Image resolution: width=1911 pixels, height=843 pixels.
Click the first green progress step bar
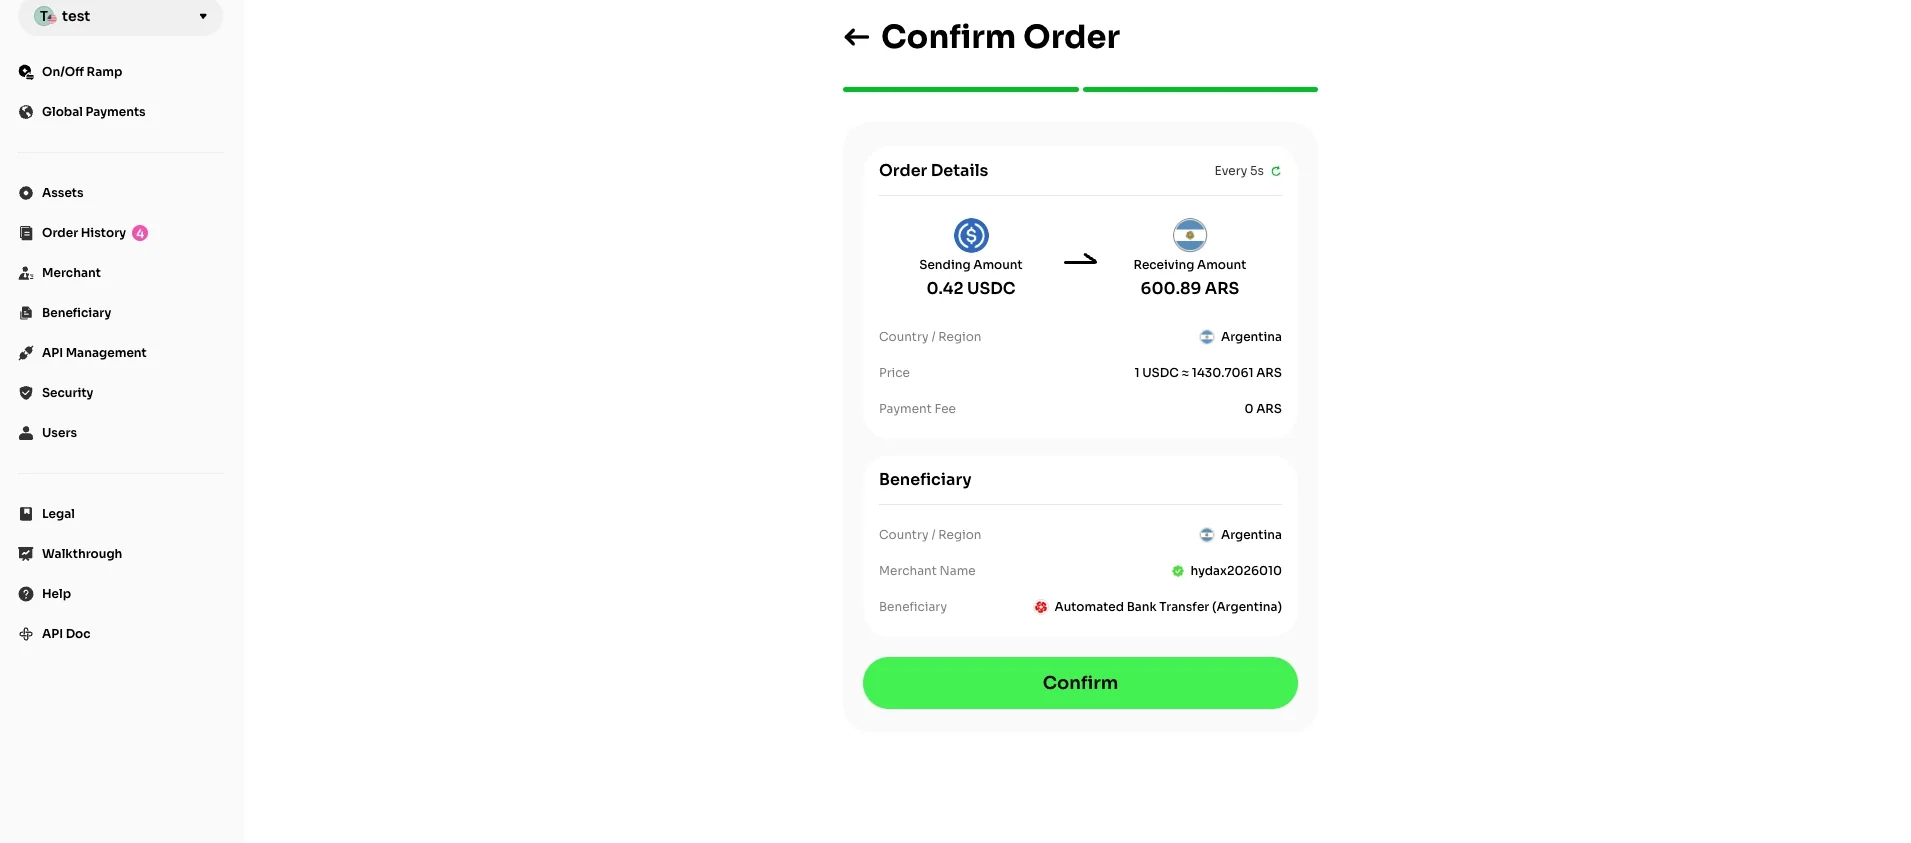pos(961,90)
